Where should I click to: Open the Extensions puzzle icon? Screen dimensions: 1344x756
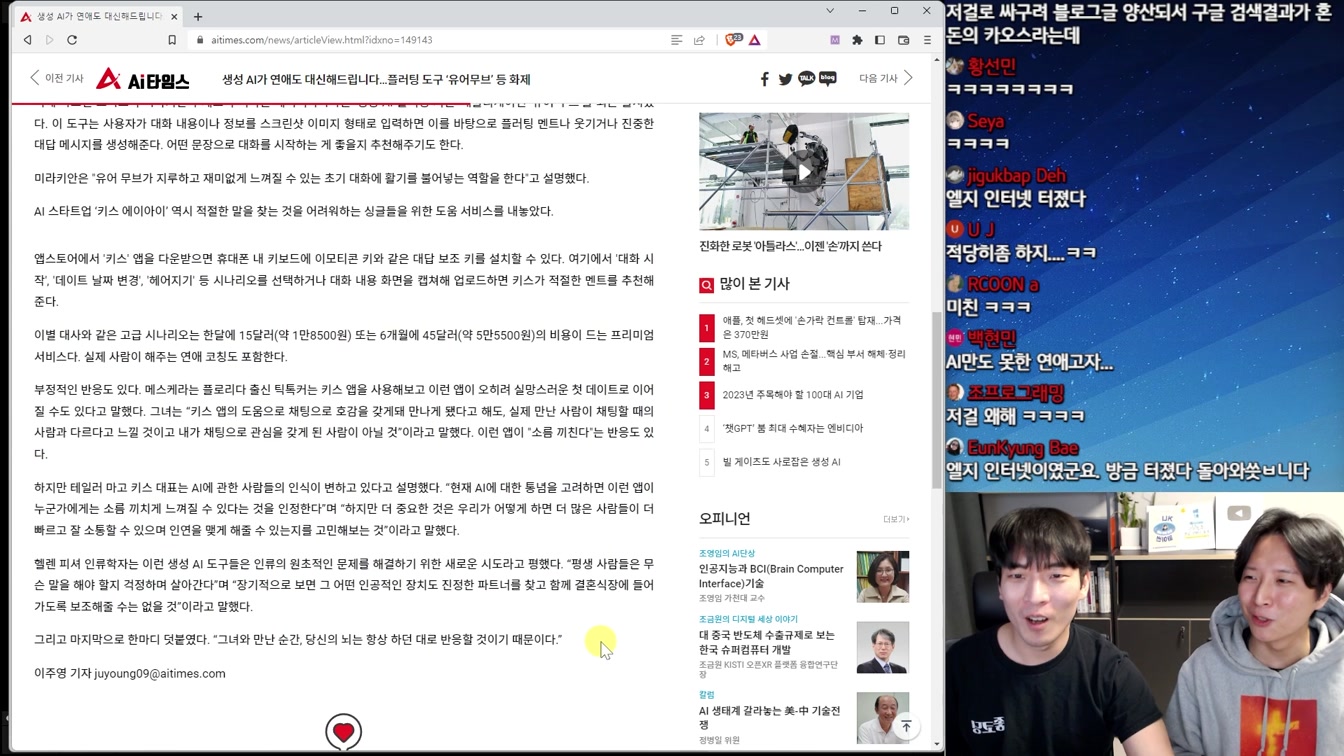pos(857,40)
